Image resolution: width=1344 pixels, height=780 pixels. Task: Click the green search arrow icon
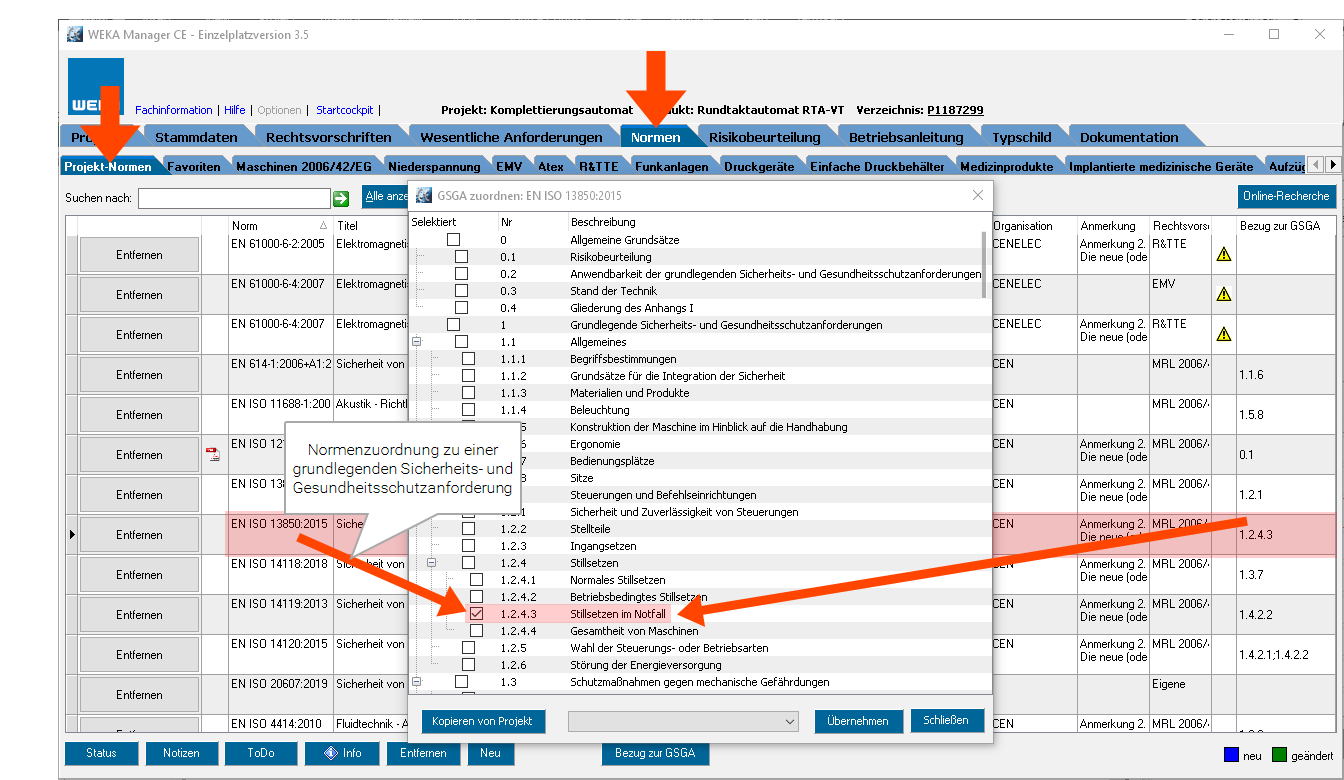point(341,198)
